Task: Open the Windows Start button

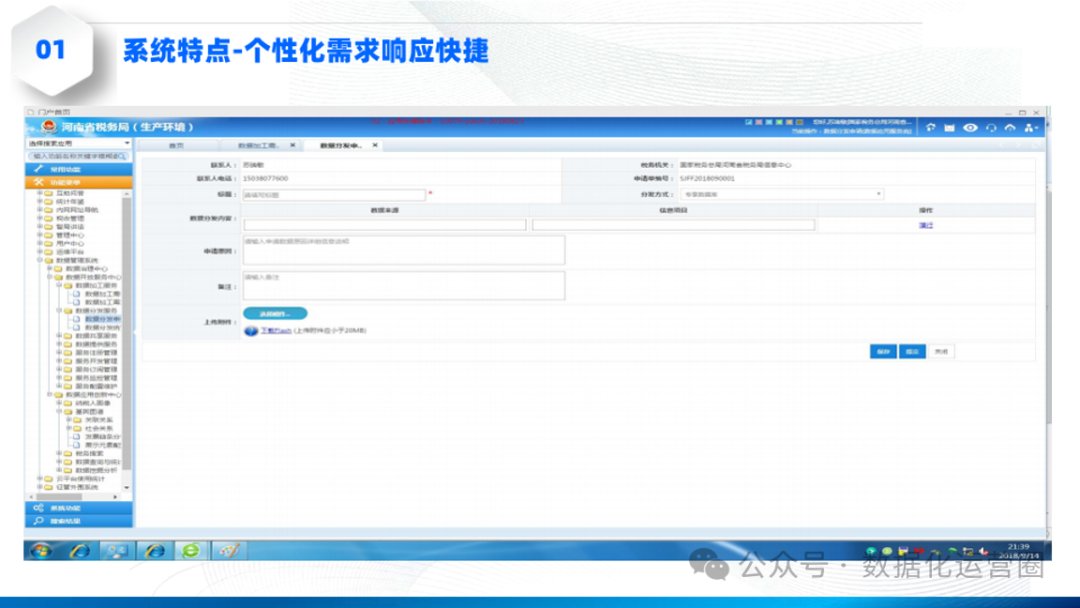Action: point(41,550)
